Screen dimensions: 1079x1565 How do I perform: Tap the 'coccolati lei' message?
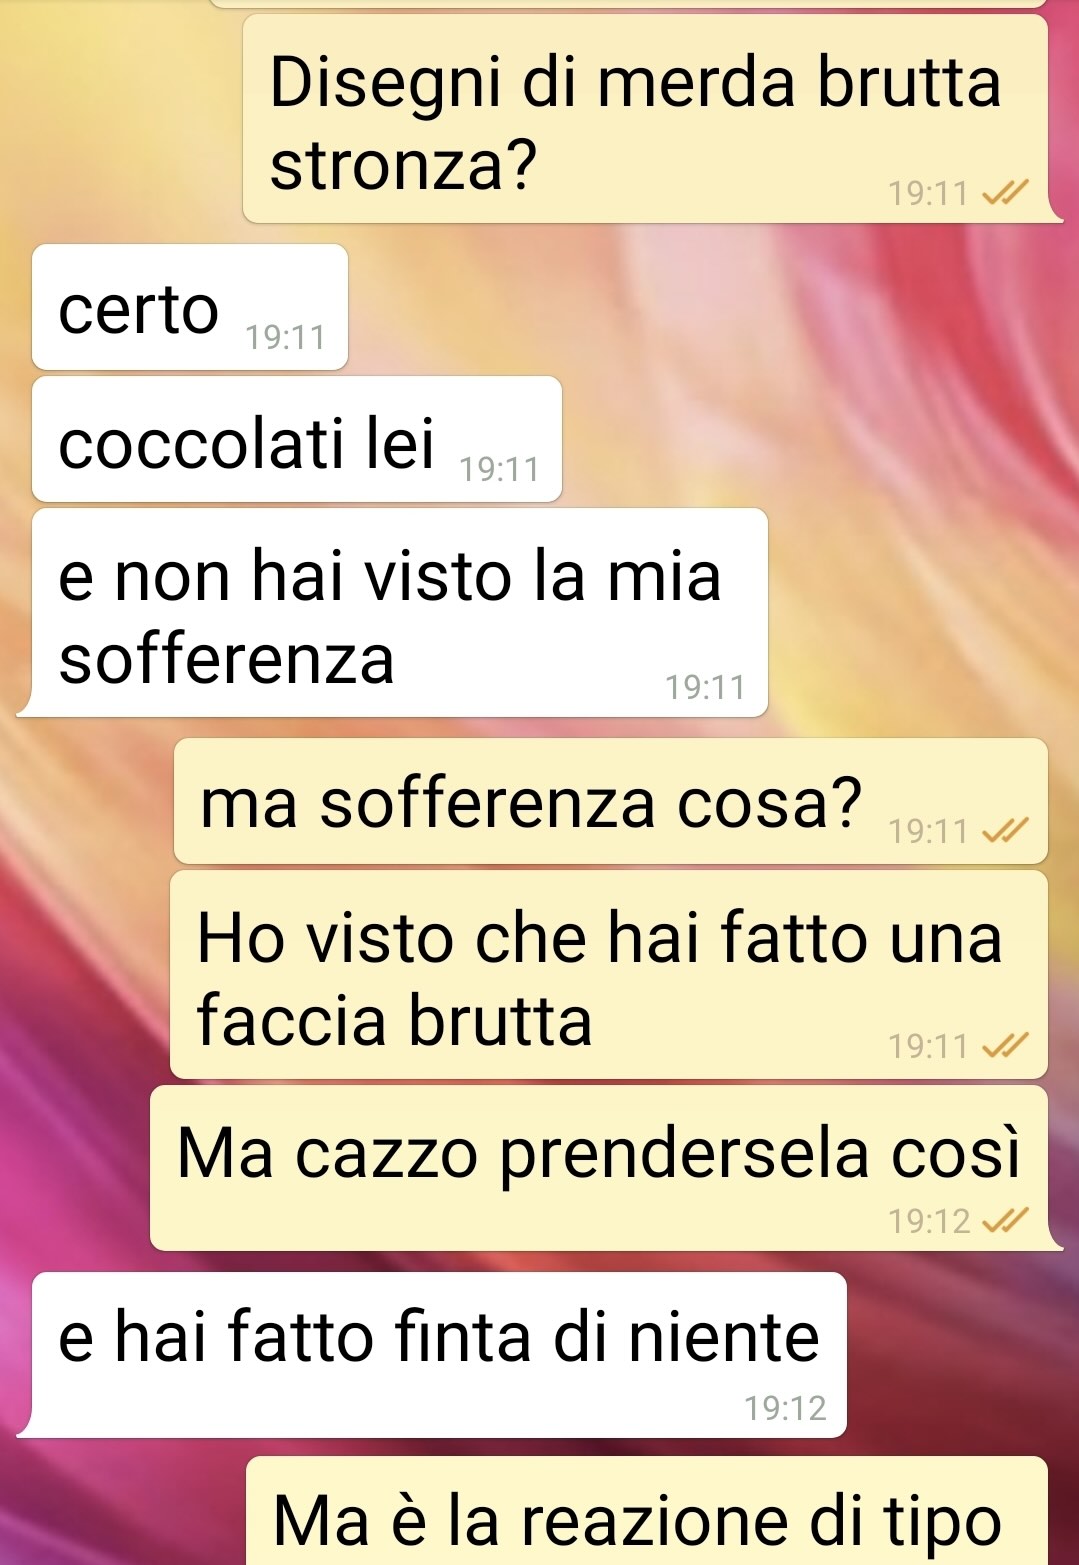click(297, 439)
